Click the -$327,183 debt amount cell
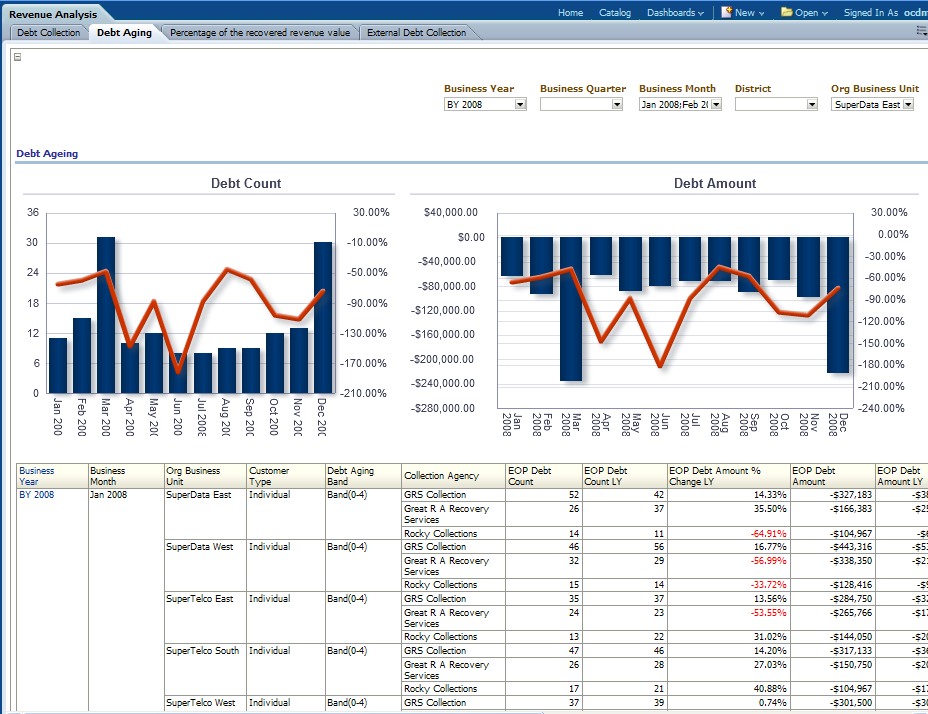This screenshot has height=714, width=928. [851, 495]
